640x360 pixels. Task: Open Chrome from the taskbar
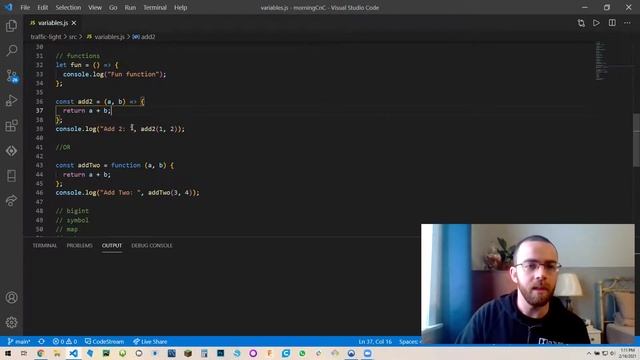coord(40,353)
